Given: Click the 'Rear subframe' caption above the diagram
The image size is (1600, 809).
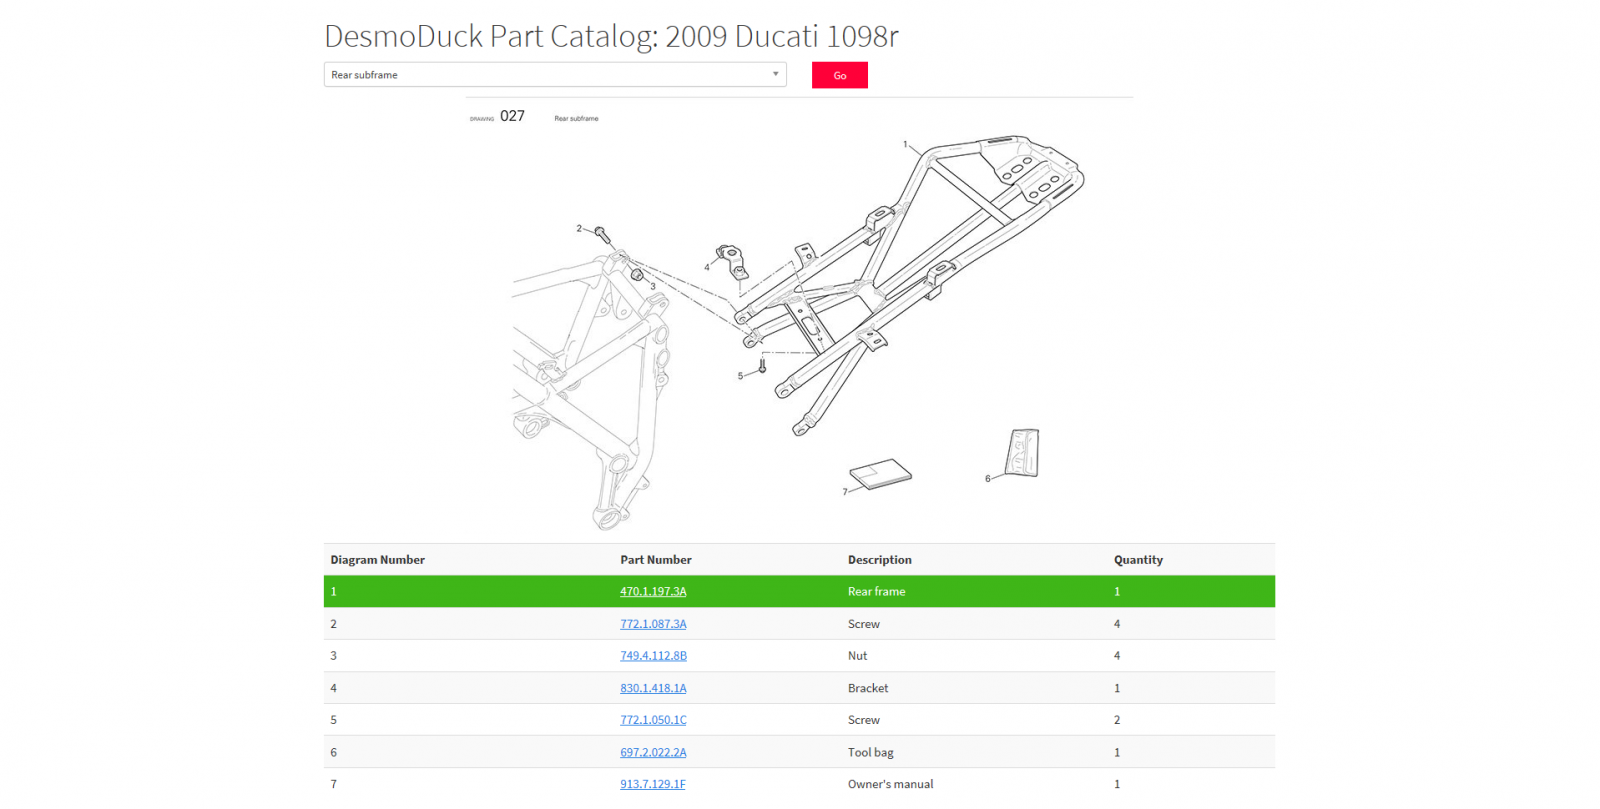Looking at the screenshot, I should pos(577,118).
